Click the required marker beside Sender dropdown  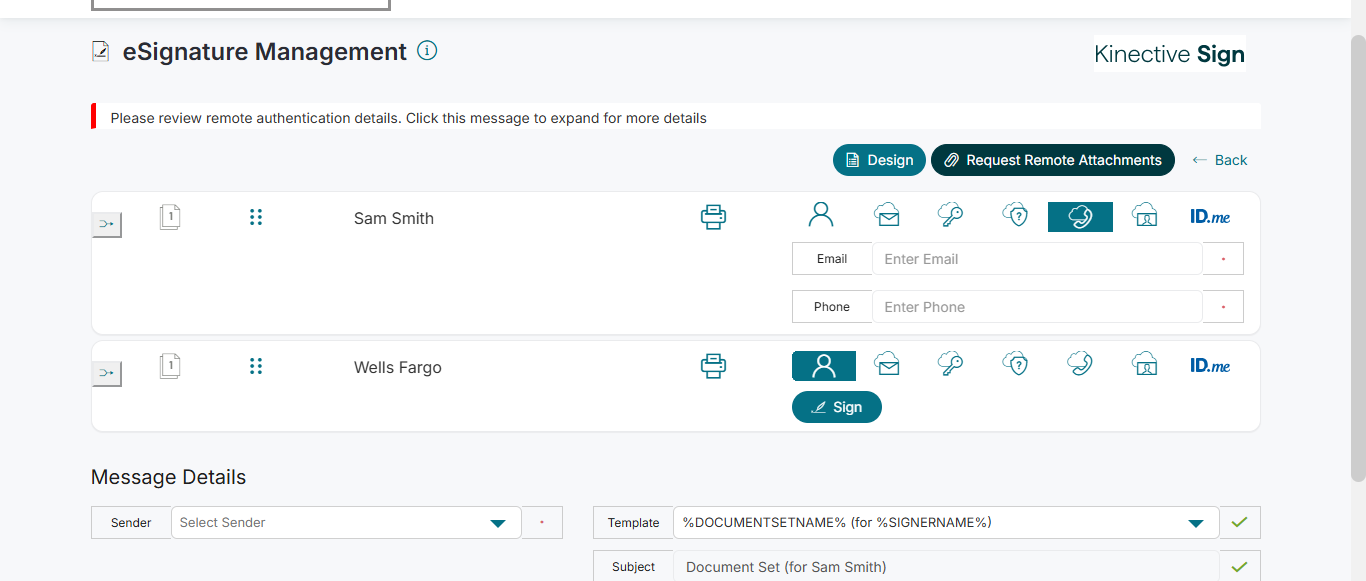pyautogui.click(x=542, y=522)
